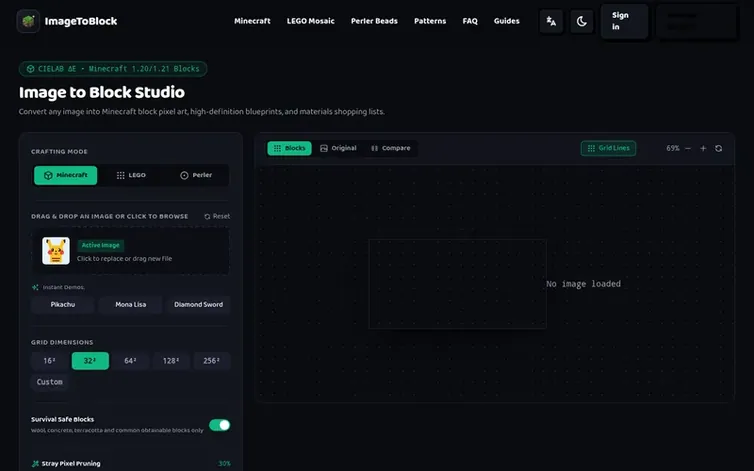Switch to the Original view tab

click(338, 148)
